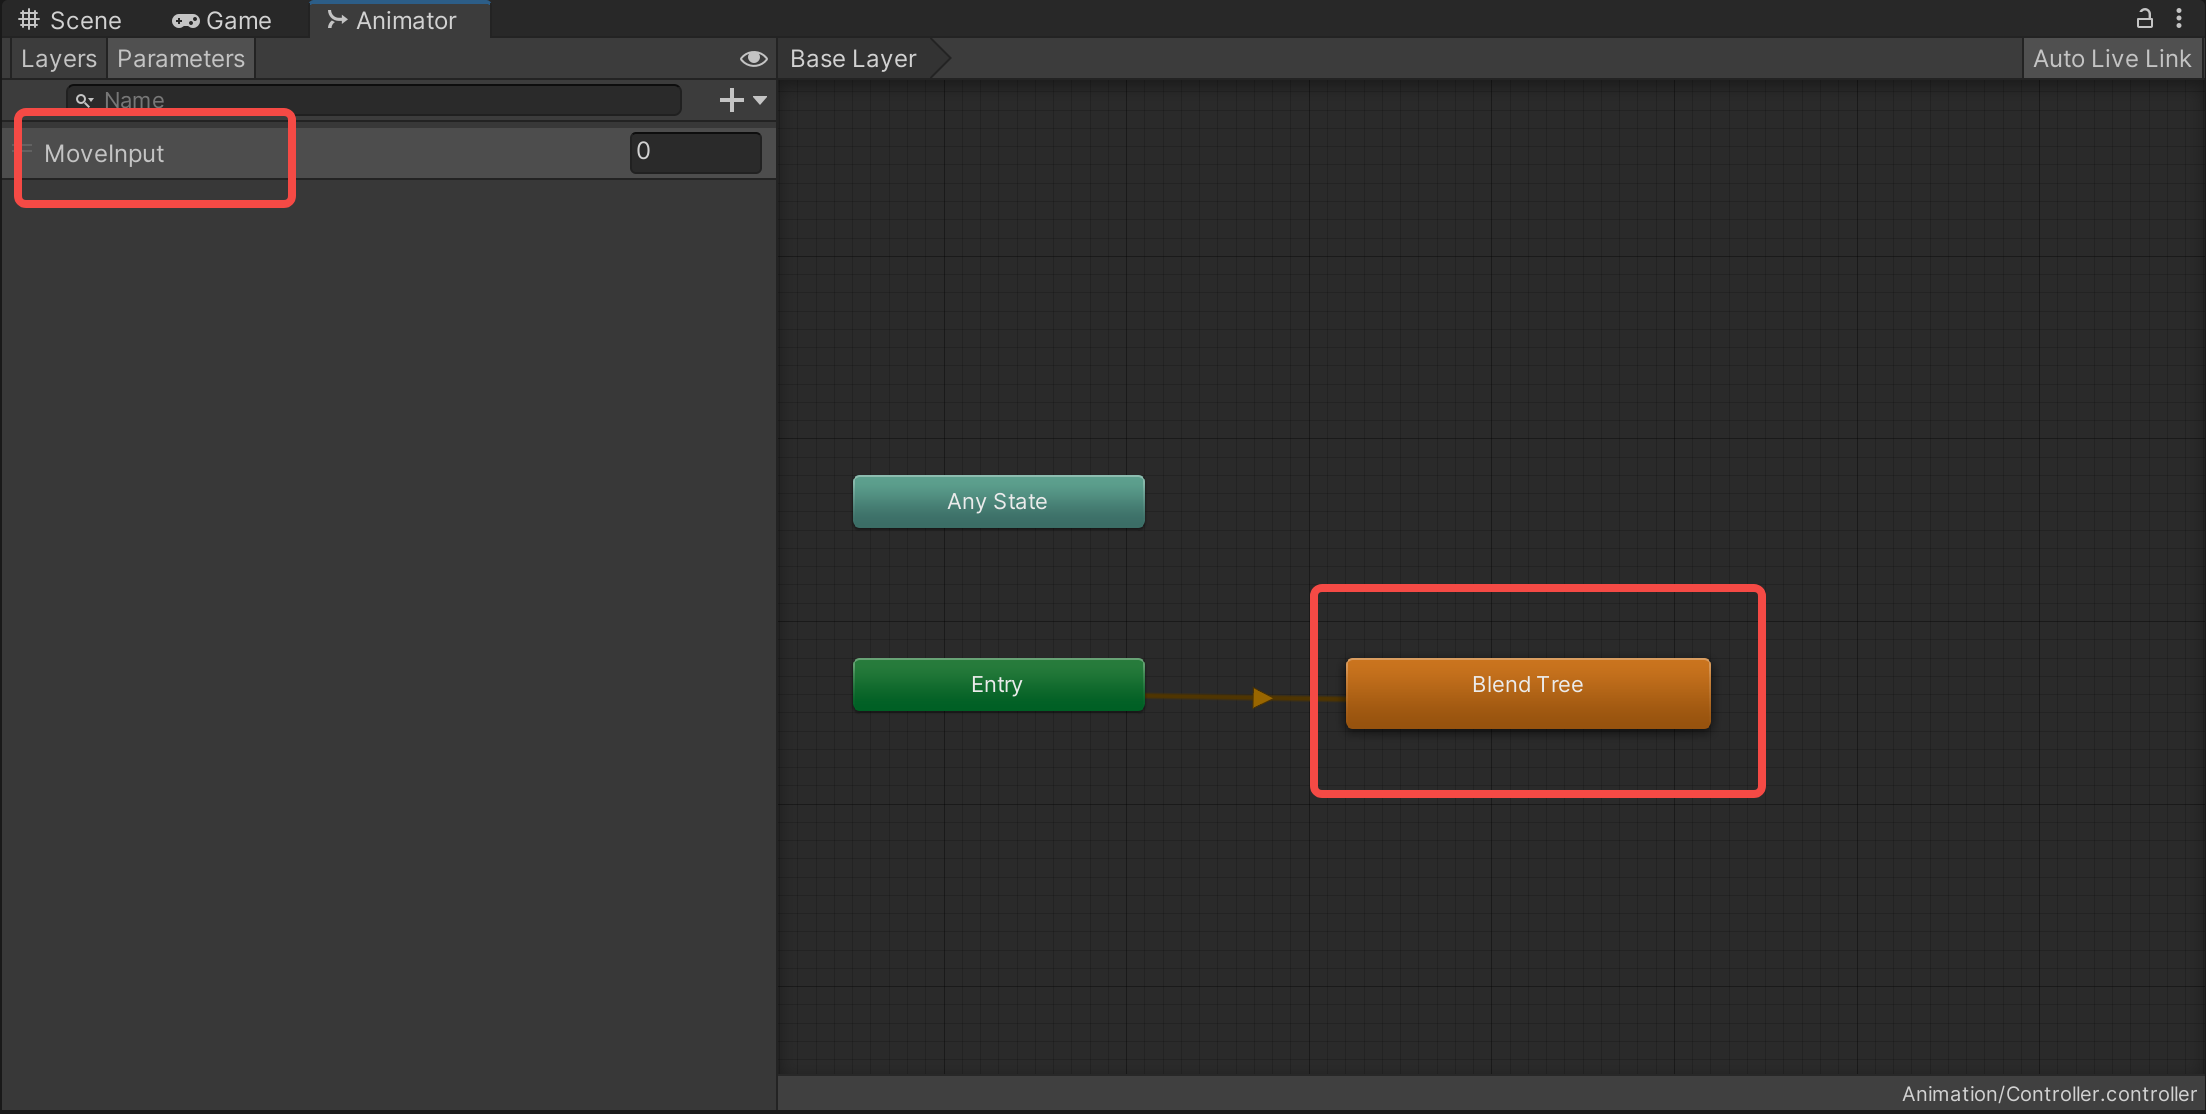Click the Entry node

[x=996, y=683]
